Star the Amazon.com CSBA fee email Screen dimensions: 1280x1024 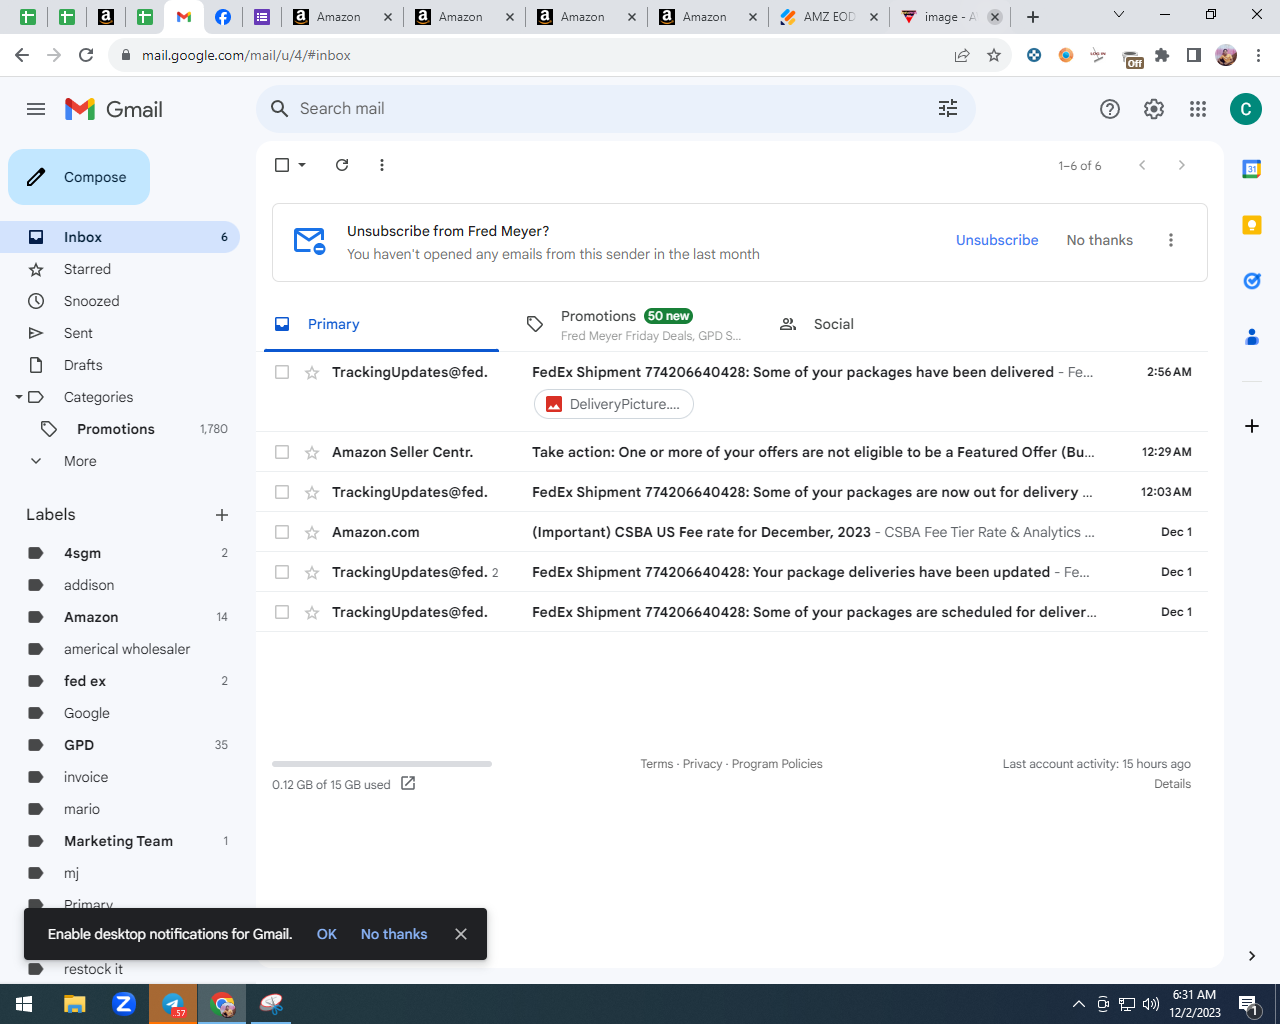pyautogui.click(x=312, y=532)
